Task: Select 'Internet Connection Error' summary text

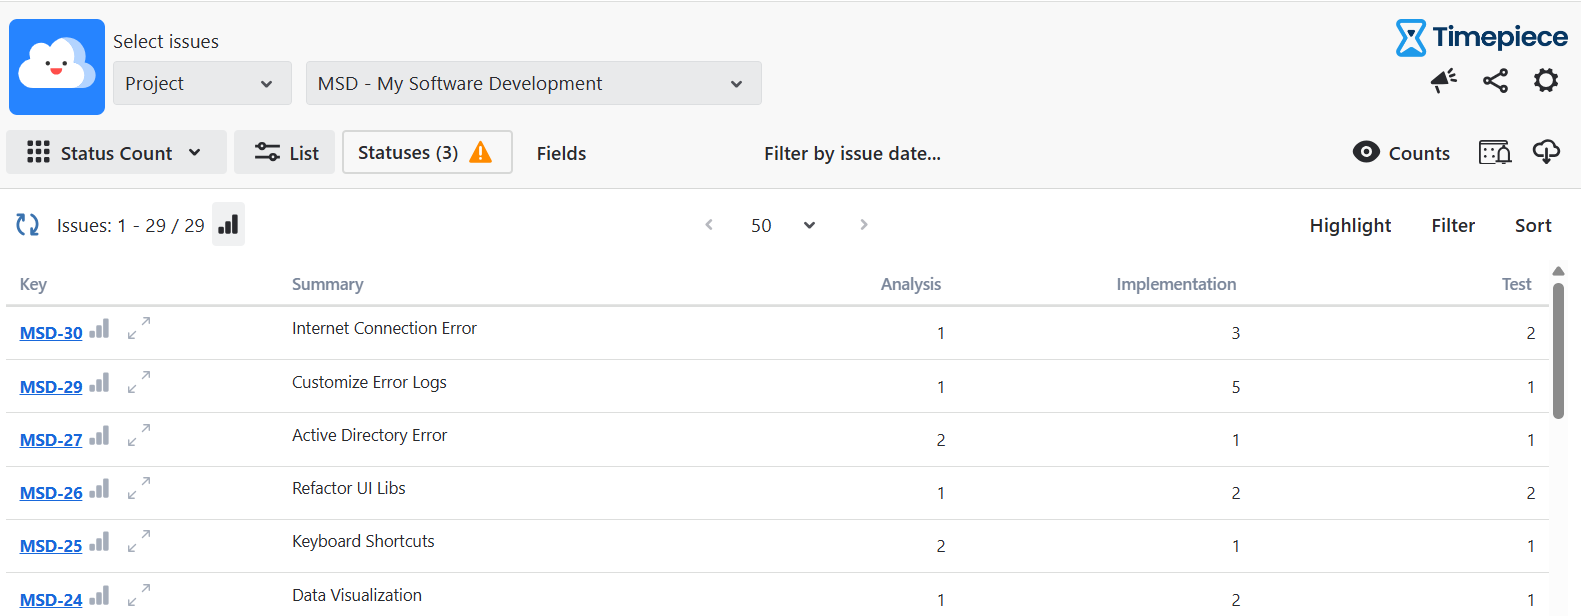Action: pos(384,328)
